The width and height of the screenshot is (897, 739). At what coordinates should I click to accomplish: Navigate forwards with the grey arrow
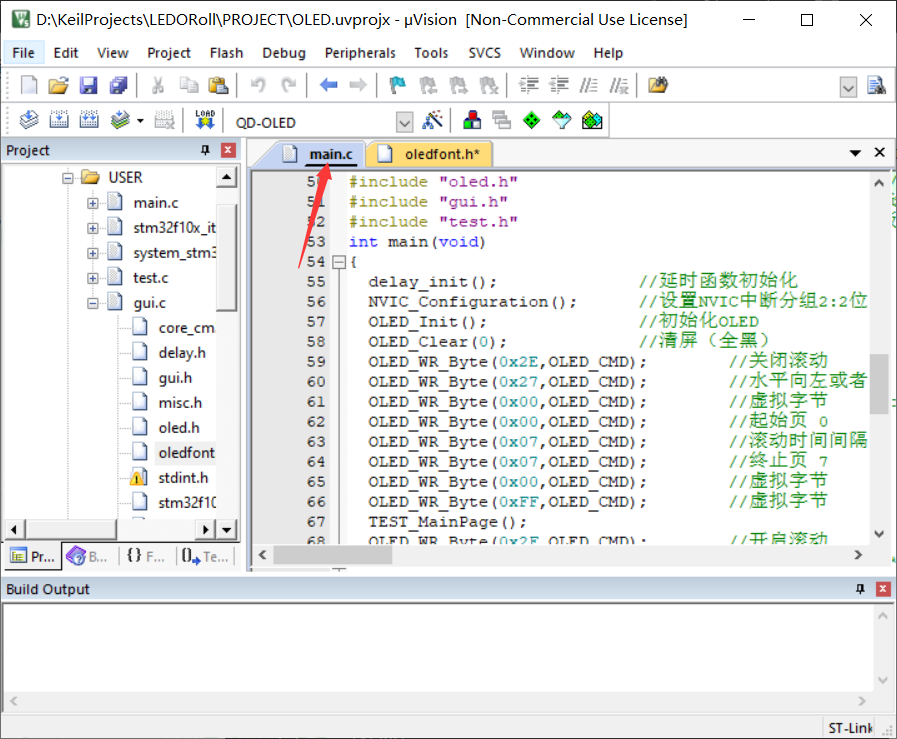(x=358, y=85)
